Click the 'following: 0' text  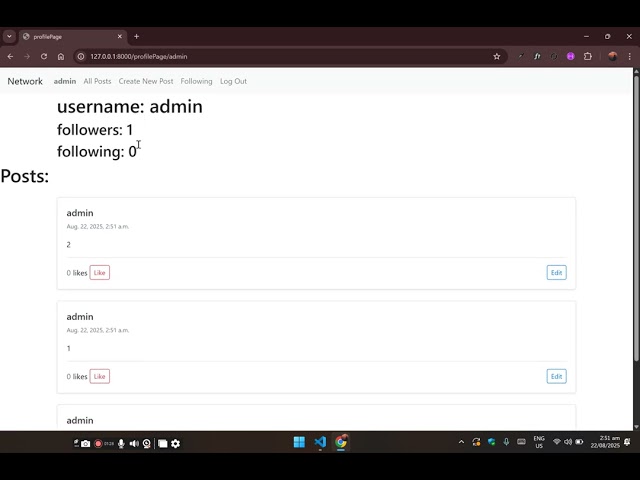coord(97,151)
